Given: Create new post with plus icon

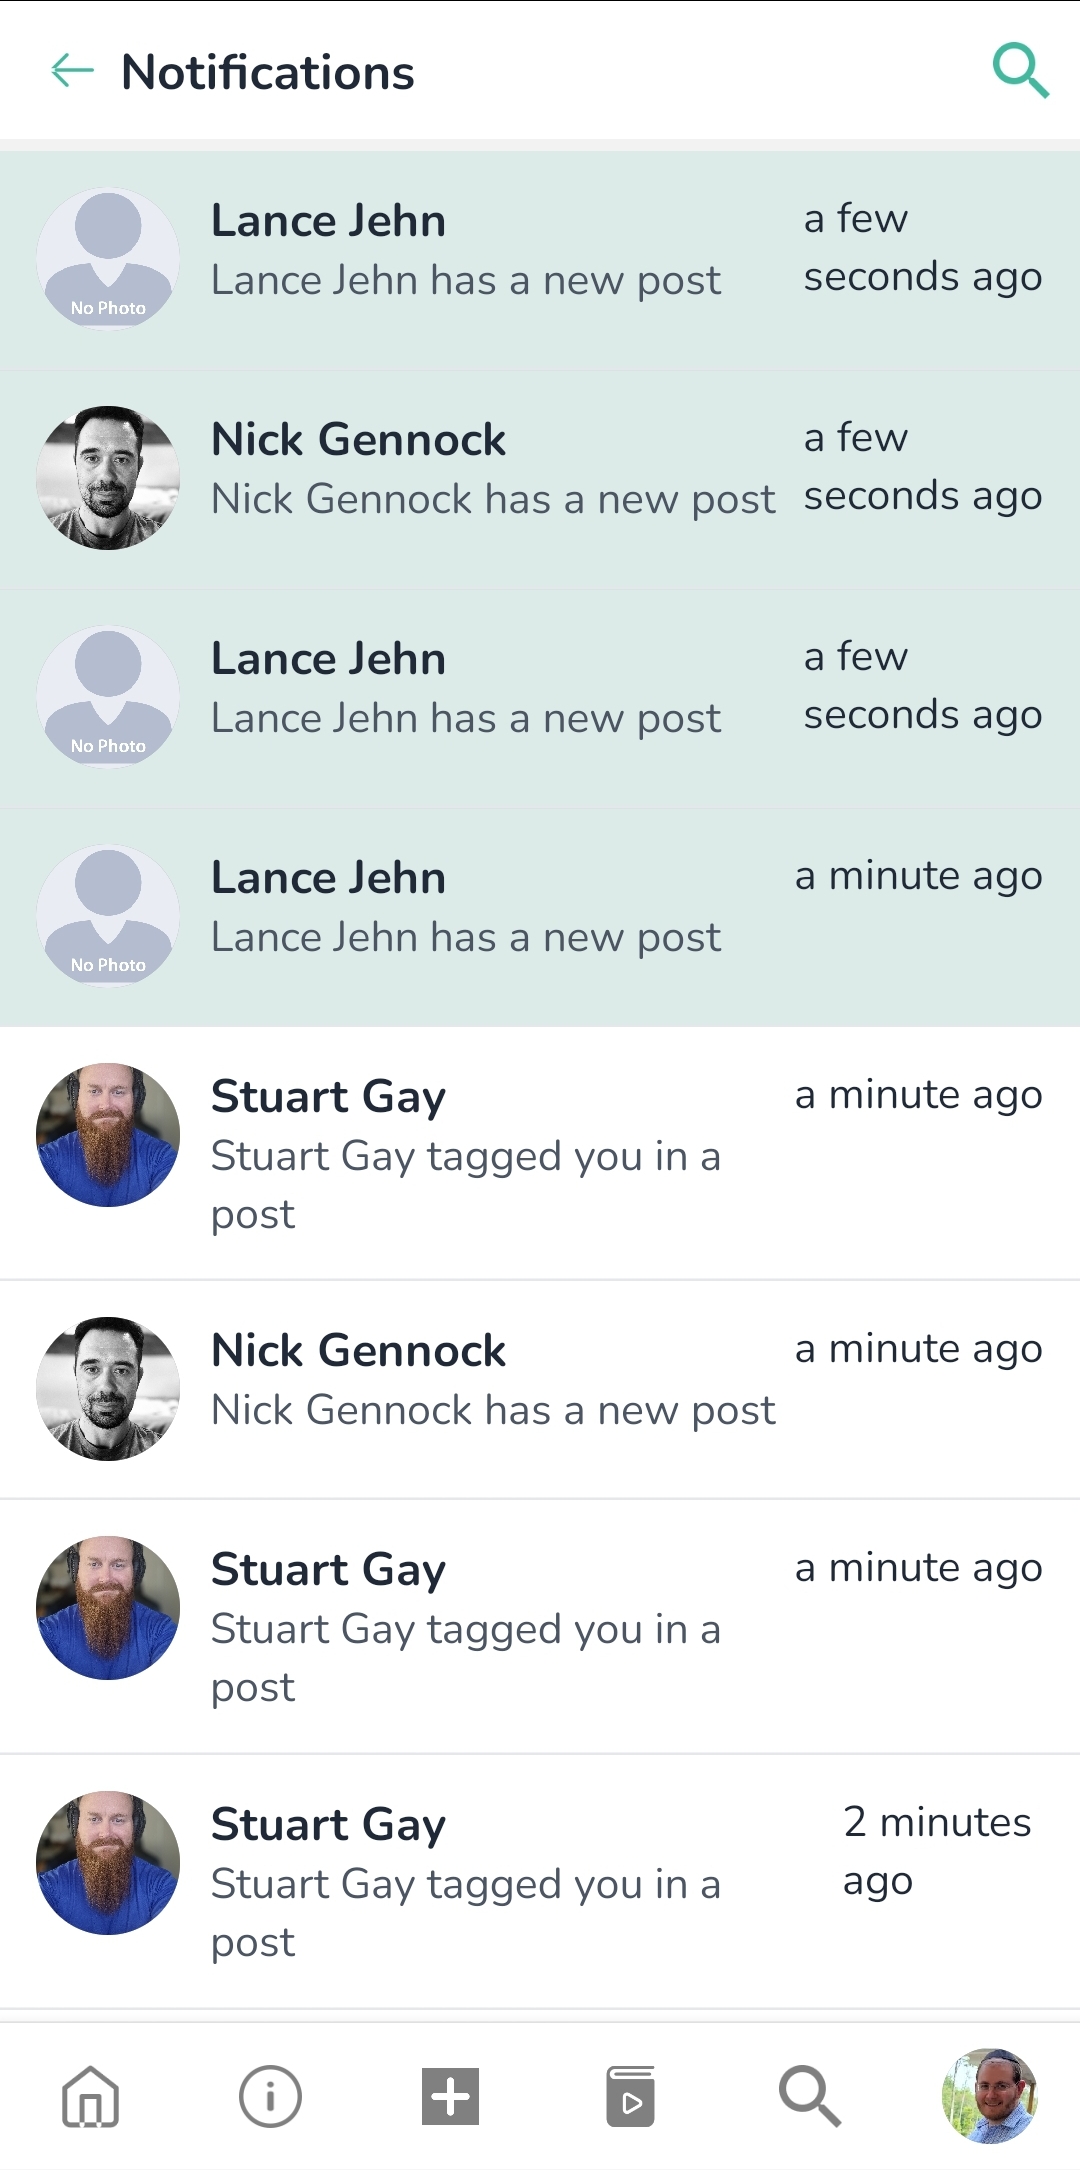Looking at the screenshot, I should click(450, 2096).
